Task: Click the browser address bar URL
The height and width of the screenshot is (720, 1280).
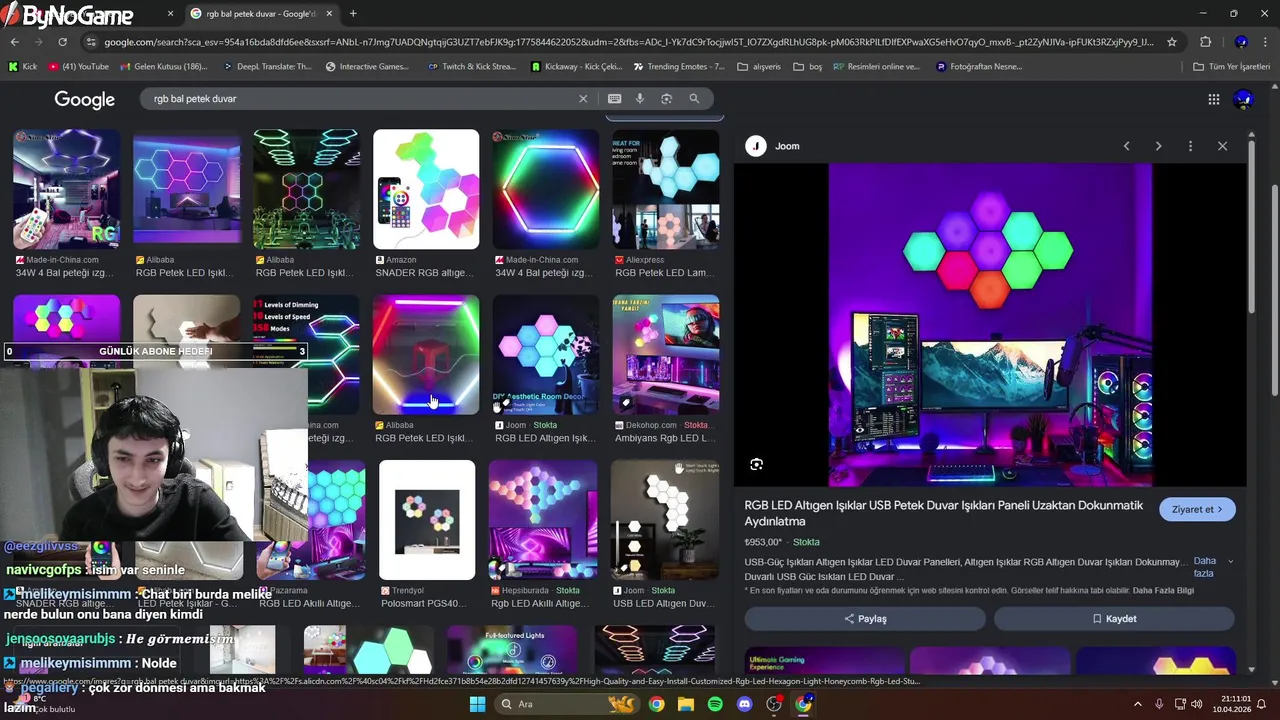Action: pyautogui.click(x=628, y=42)
